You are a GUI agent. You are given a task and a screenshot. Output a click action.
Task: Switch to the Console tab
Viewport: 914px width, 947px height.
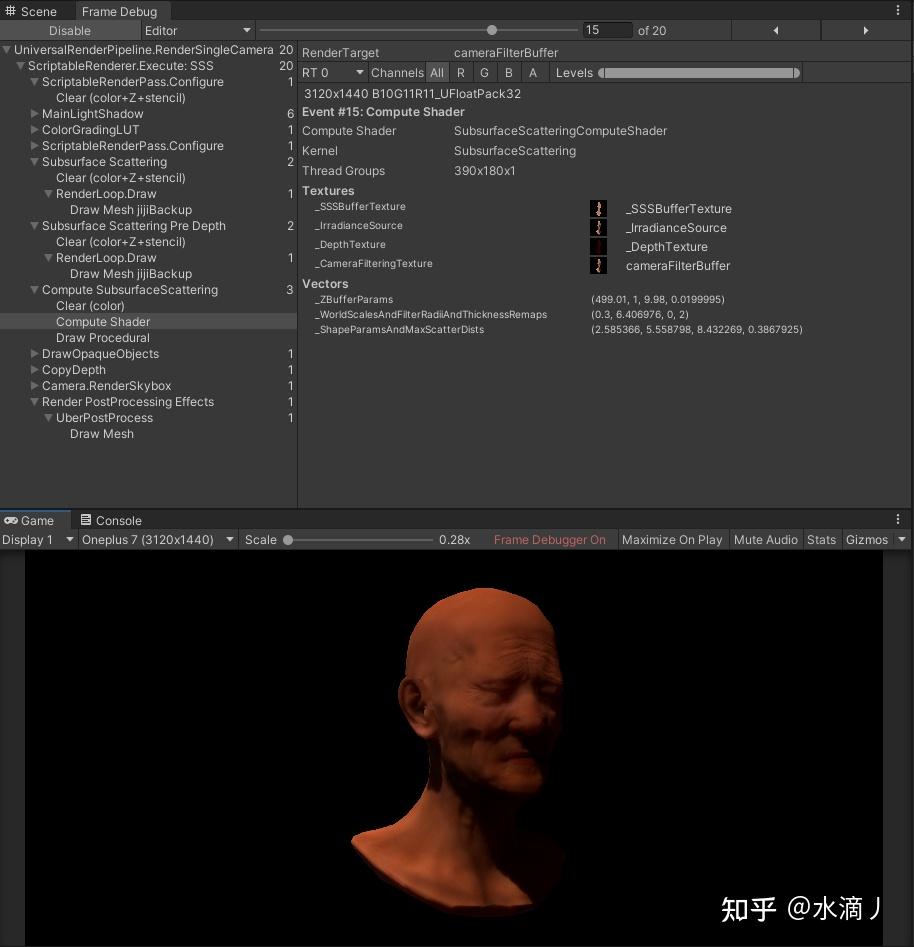111,520
